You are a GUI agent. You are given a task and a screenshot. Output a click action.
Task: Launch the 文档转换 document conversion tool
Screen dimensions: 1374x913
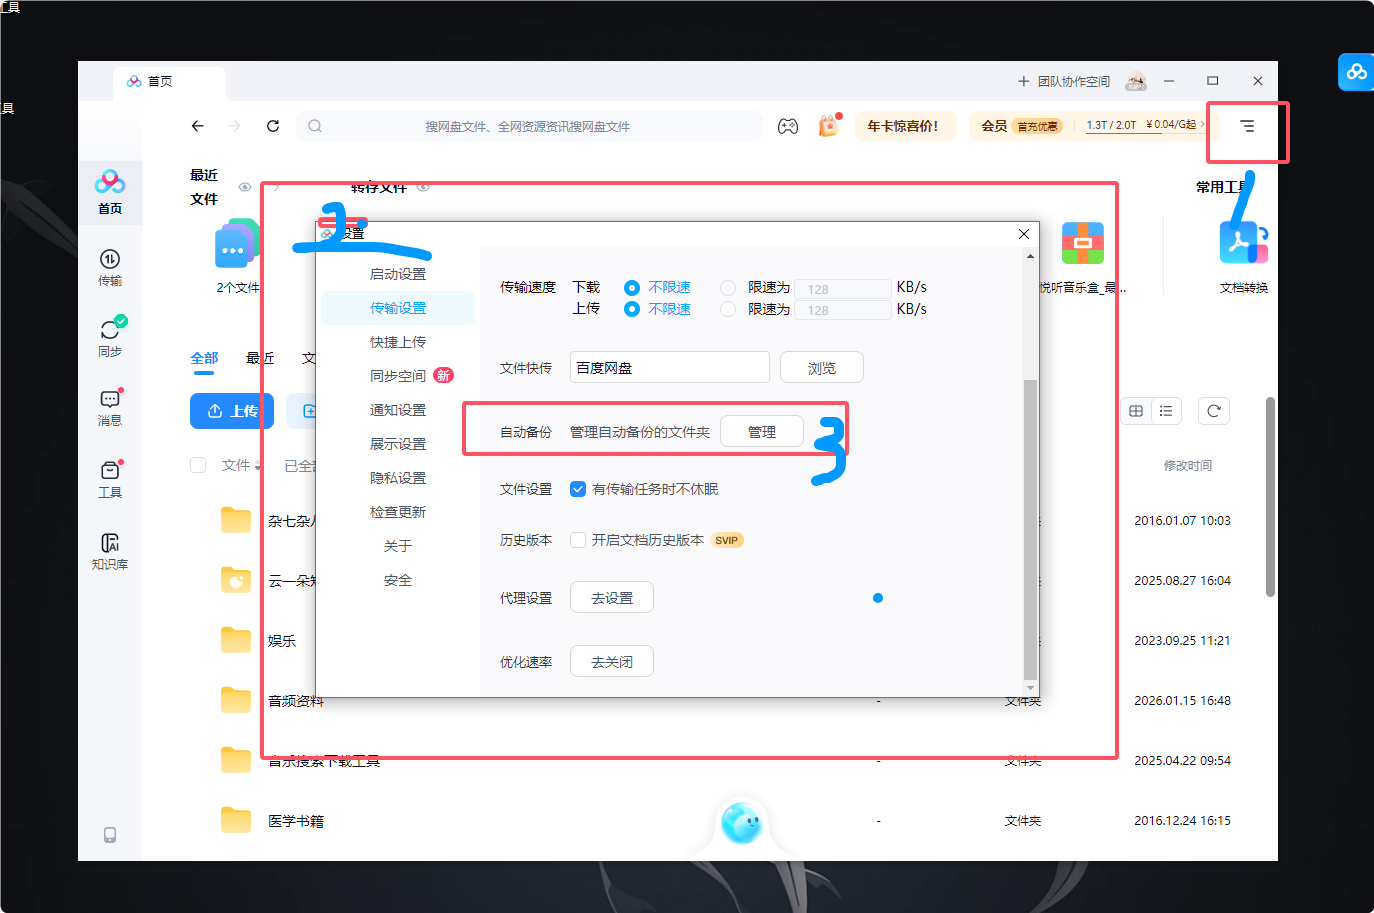coord(1243,257)
